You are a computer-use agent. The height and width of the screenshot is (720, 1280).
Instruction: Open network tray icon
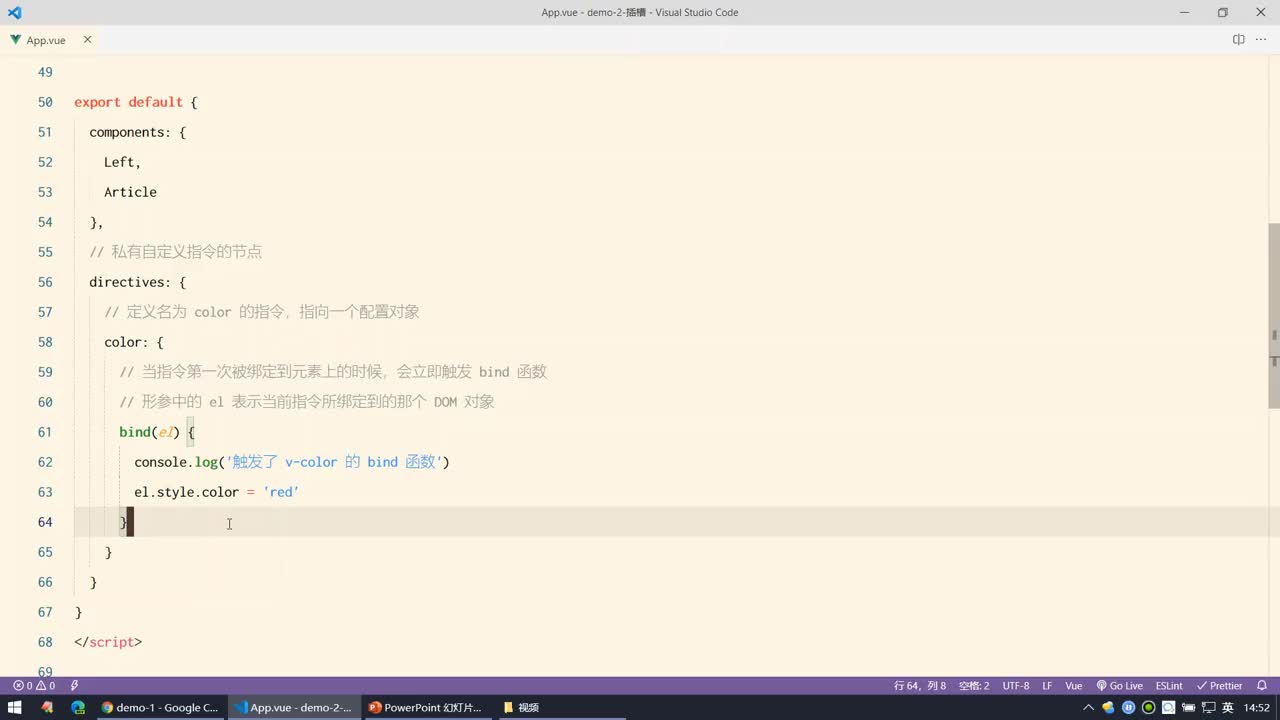coord(1208,707)
